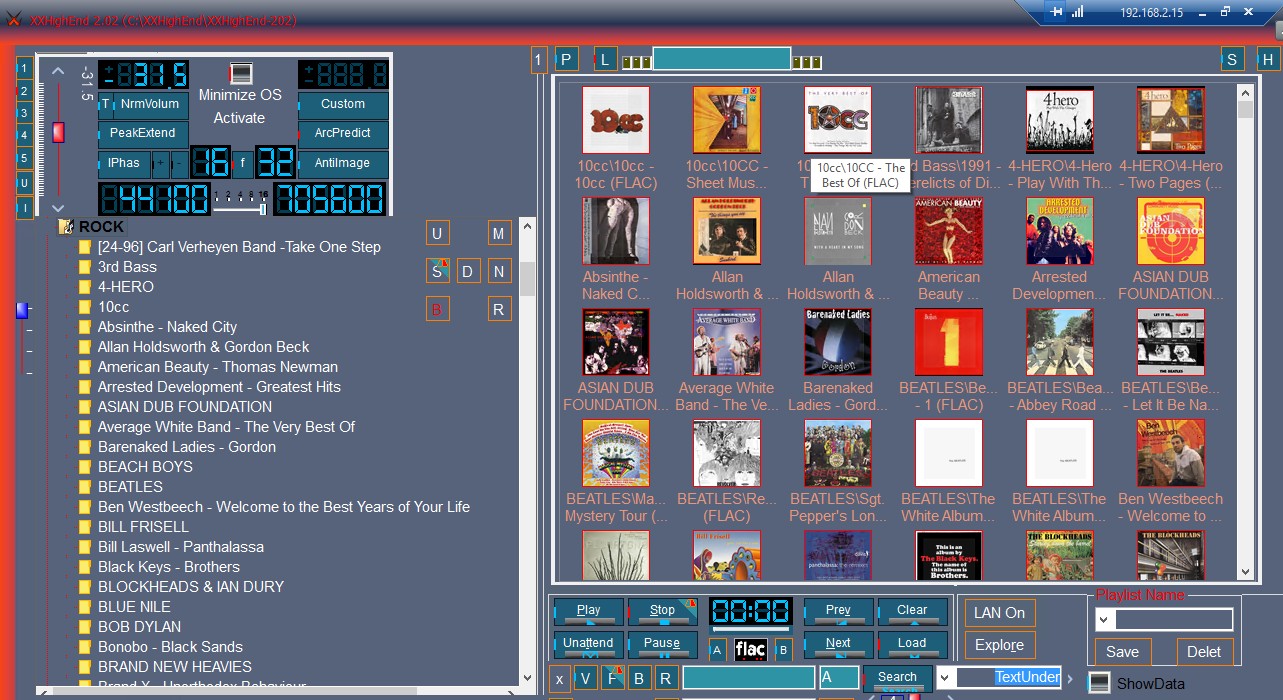Screen dimensions: 1283x700
Task: Click the network signal icon in the title bar
Action: tap(1078, 12)
